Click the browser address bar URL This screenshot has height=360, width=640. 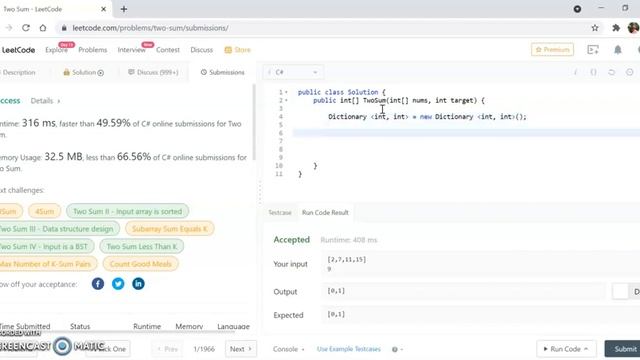point(150,28)
